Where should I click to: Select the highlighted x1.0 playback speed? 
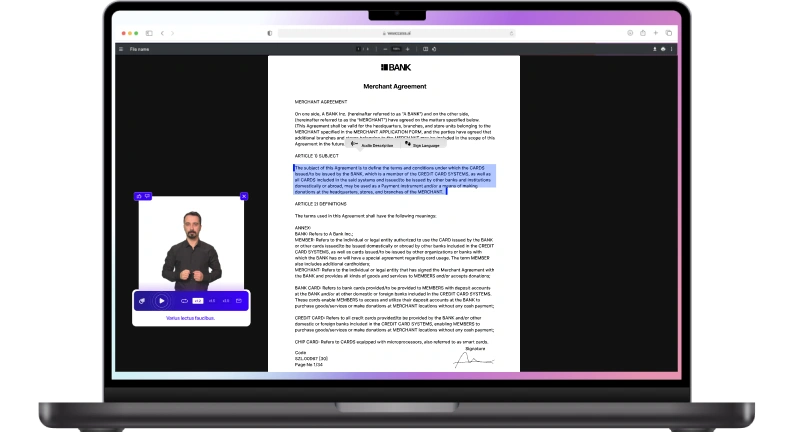(198, 300)
